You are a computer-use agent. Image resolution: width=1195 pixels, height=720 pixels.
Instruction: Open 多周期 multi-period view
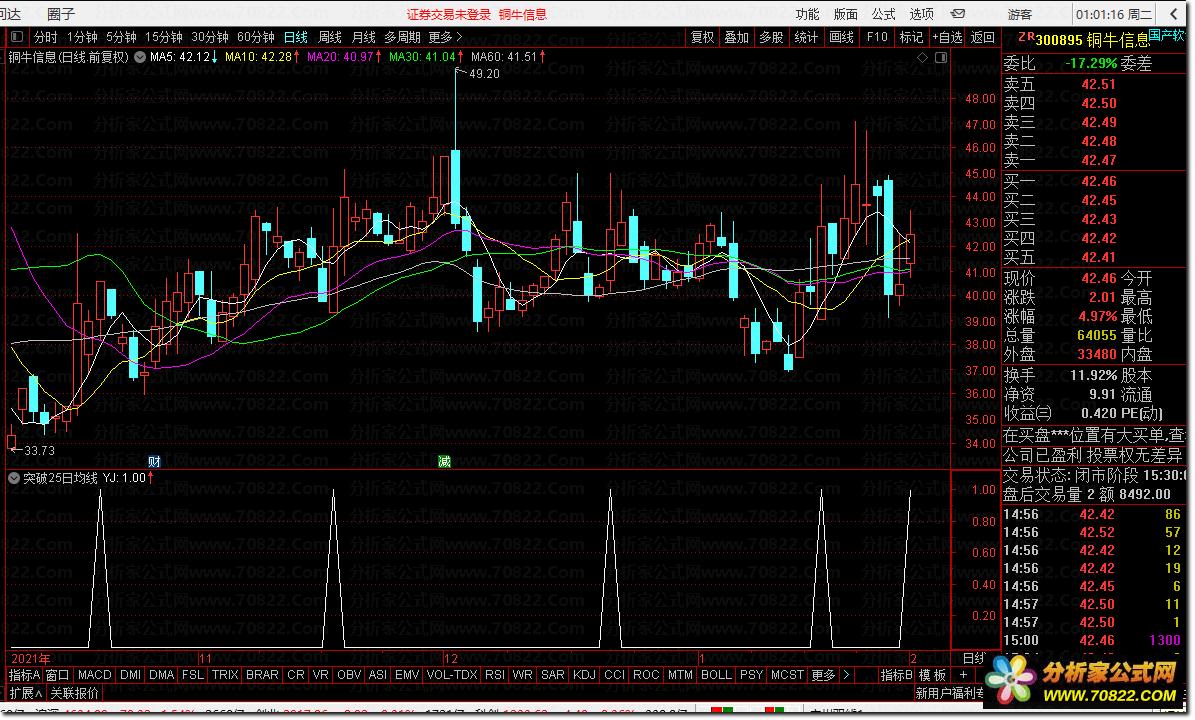tap(402, 37)
